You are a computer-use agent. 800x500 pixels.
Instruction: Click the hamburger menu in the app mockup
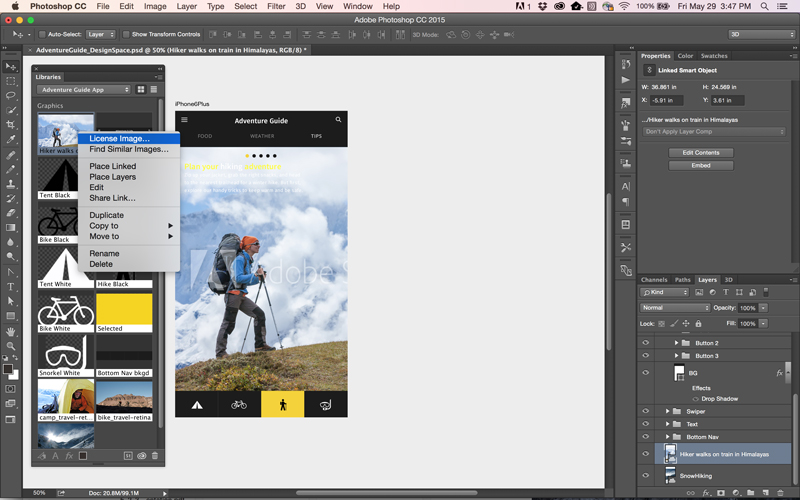(x=184, y=120)
